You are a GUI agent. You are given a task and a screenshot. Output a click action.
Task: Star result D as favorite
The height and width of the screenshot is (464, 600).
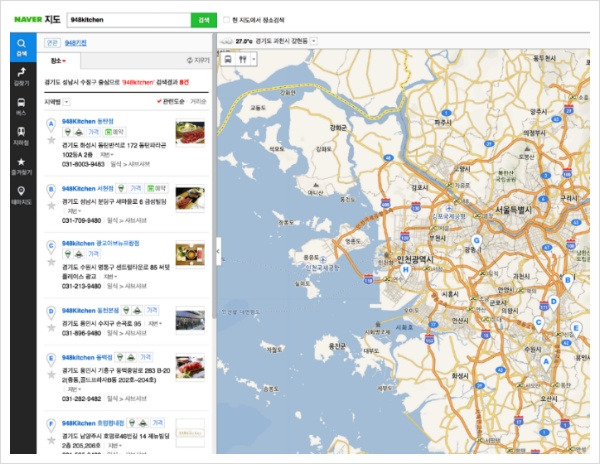click(x=51, y=327)
